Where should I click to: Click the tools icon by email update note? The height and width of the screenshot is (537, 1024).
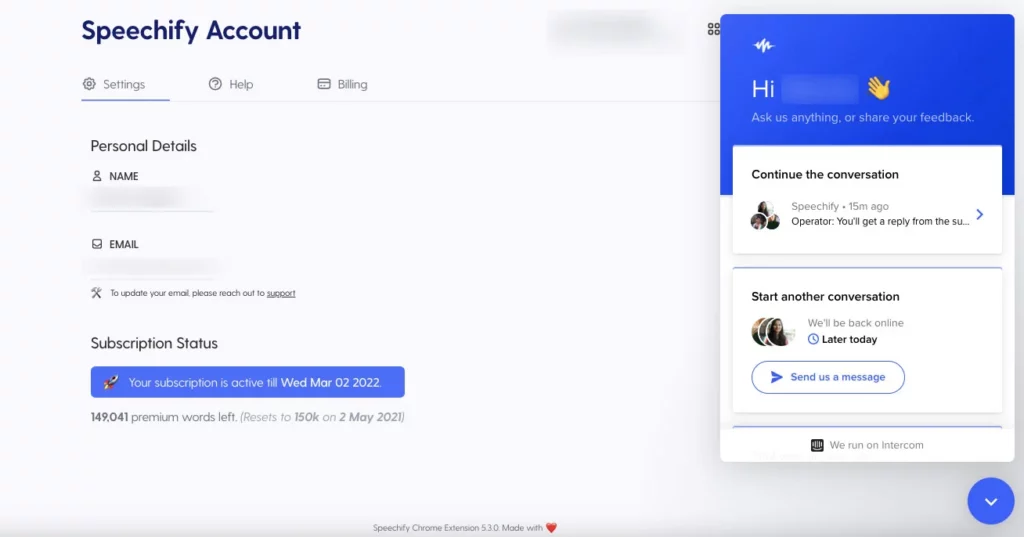click(97, 293)
